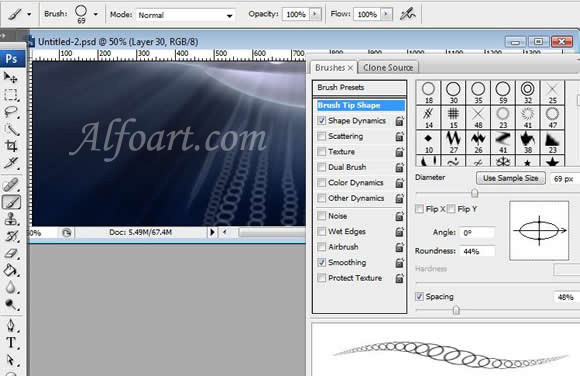
Task: Toggle lock icon for Shape Dynamics
Action: tap(399, 121)
